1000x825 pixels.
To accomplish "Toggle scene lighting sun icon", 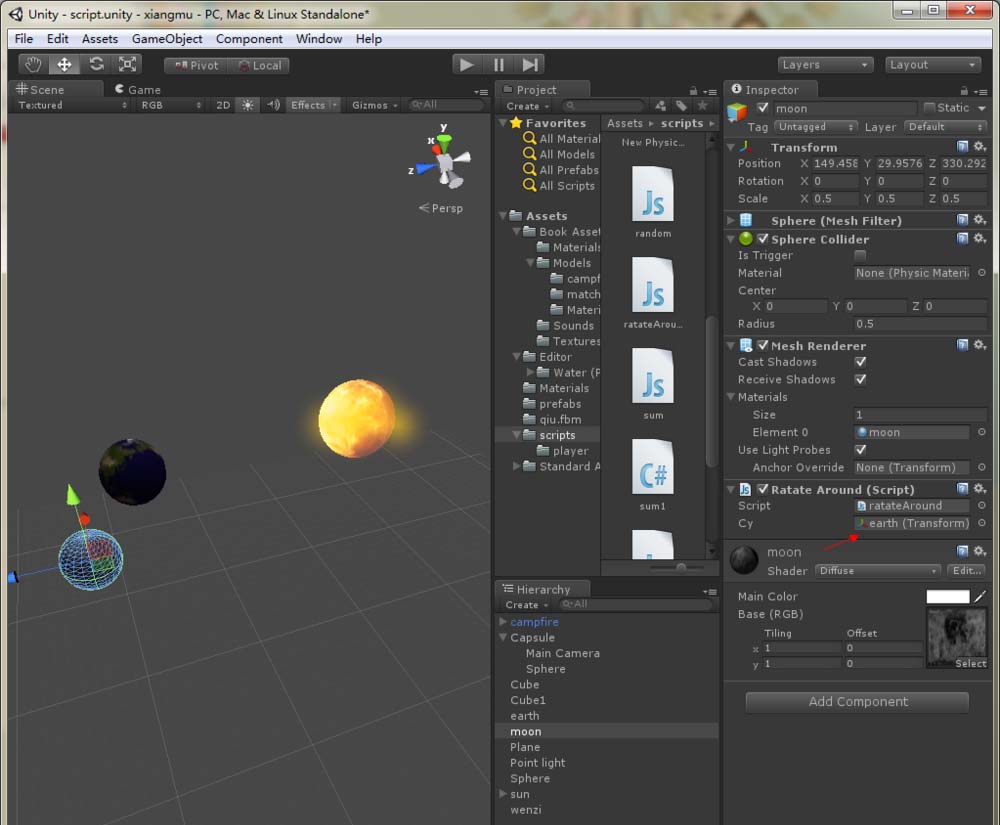I will click(247, 105).
